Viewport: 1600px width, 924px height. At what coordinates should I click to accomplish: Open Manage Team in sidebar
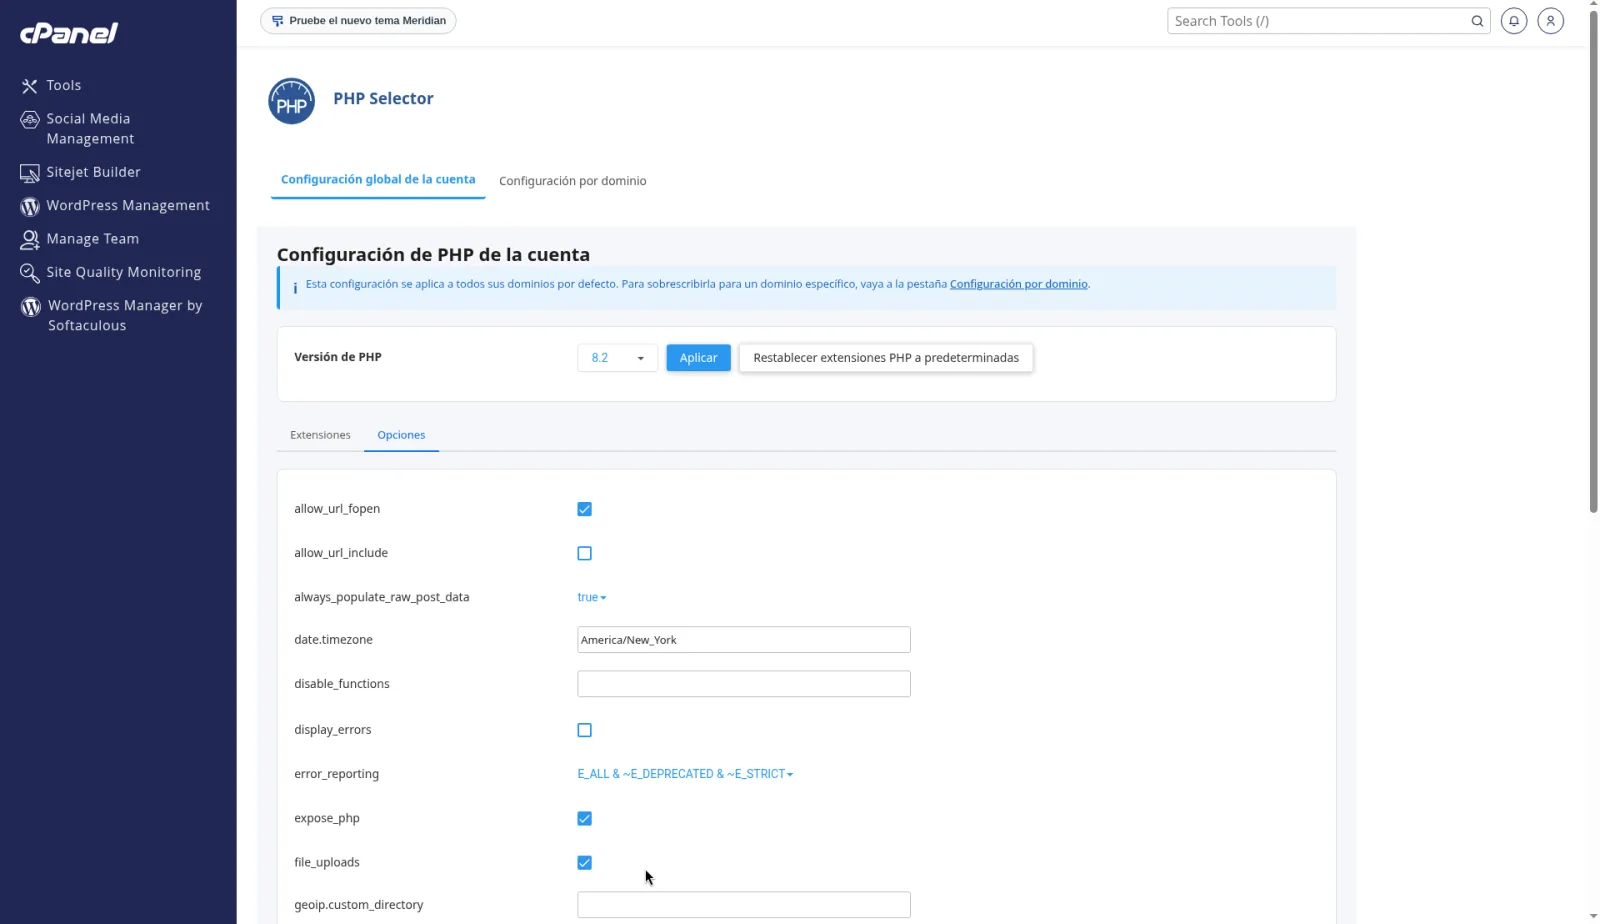(x=93, y=239)
